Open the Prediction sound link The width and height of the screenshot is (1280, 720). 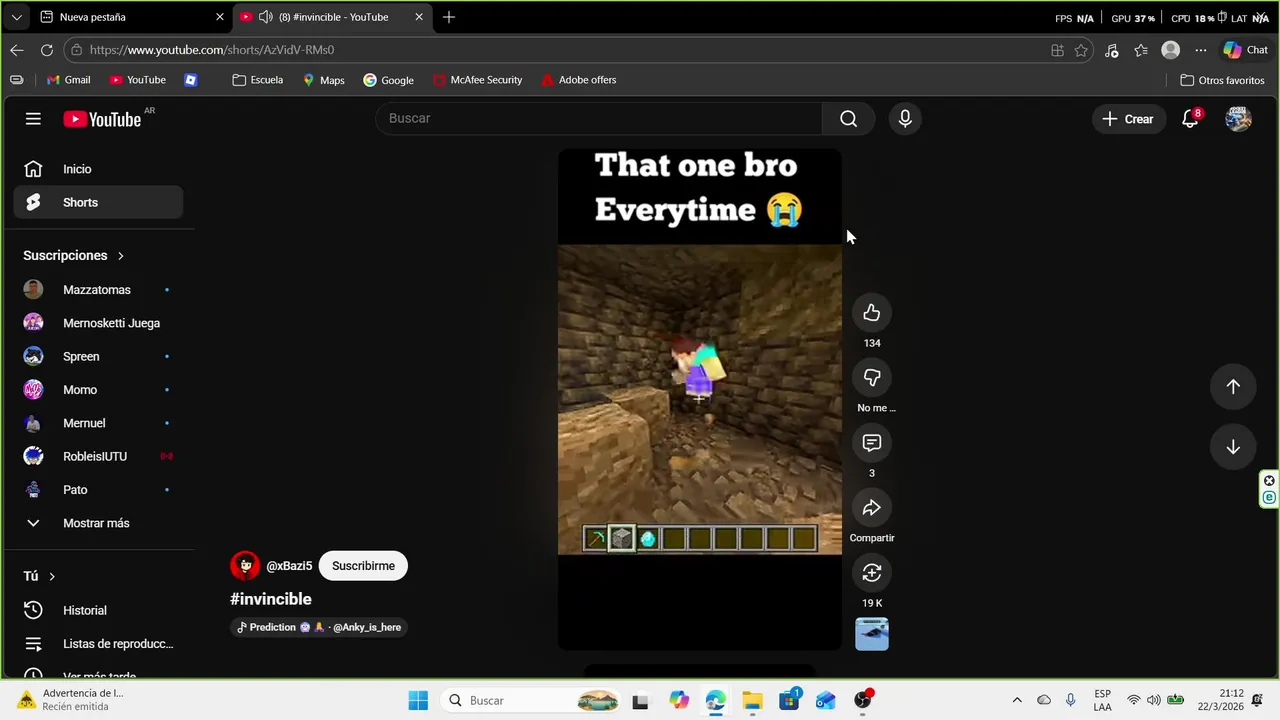pos(320,628)
